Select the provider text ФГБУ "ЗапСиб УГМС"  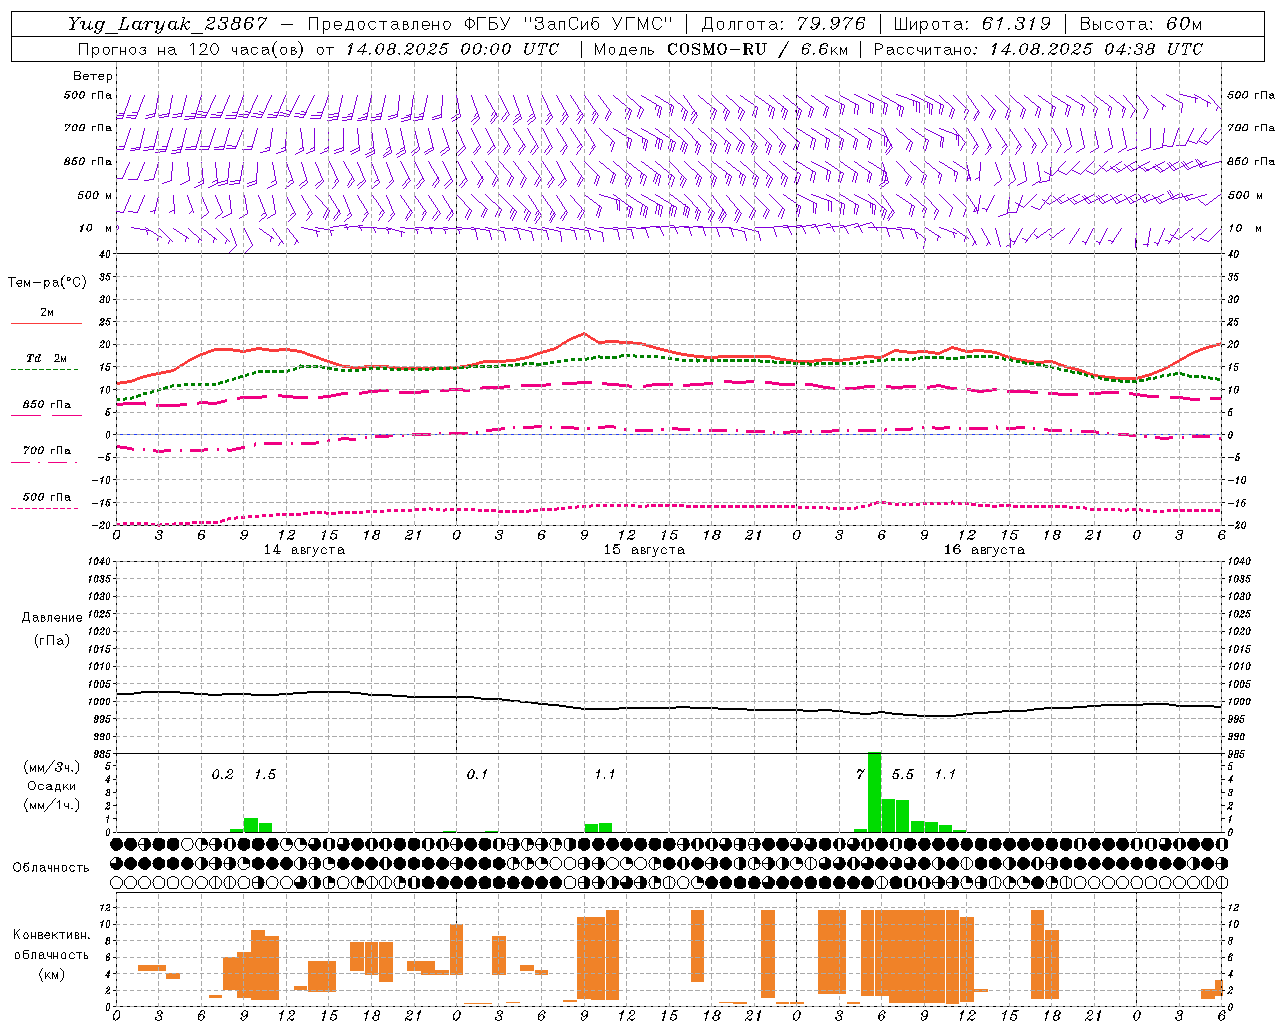569,24
